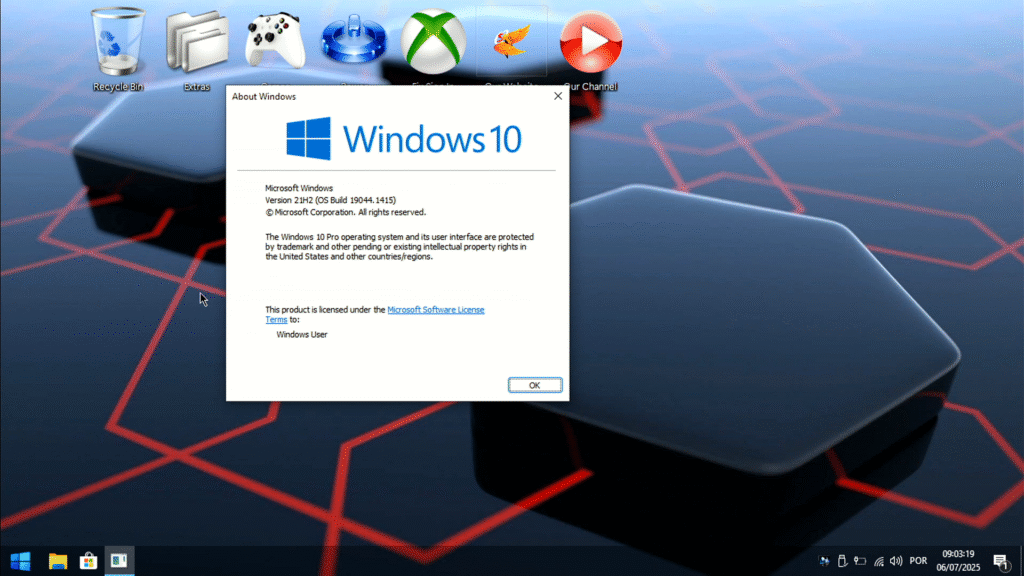
Task: Select the blue joystick-base desktop icon
Action: pyautogui.click(x=353, y=40)
